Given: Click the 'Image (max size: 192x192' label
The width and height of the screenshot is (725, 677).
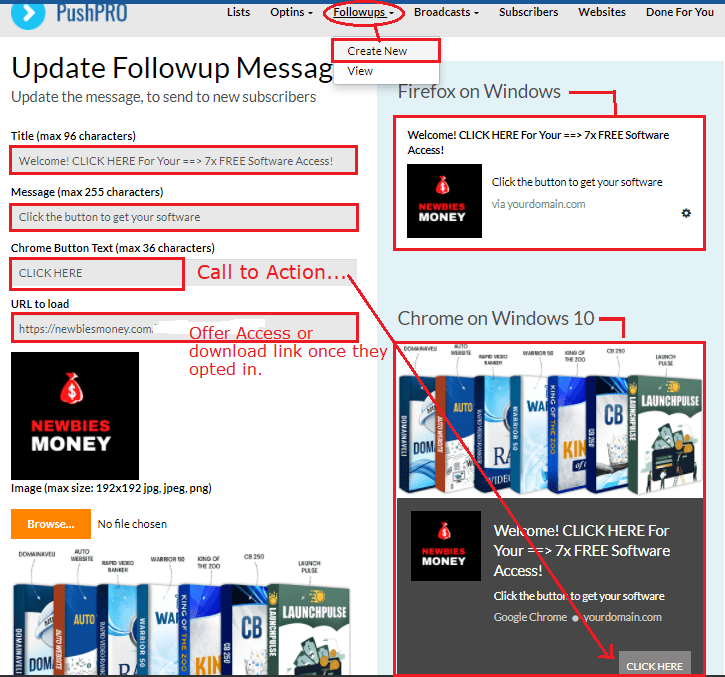Looking at the screenshot, I should pyautogui.click(x=111, y=488).
